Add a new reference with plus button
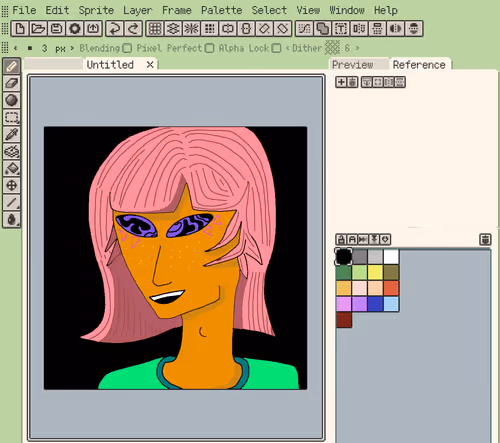The width and height of the screenshot is (500, 443). (341, 82)
